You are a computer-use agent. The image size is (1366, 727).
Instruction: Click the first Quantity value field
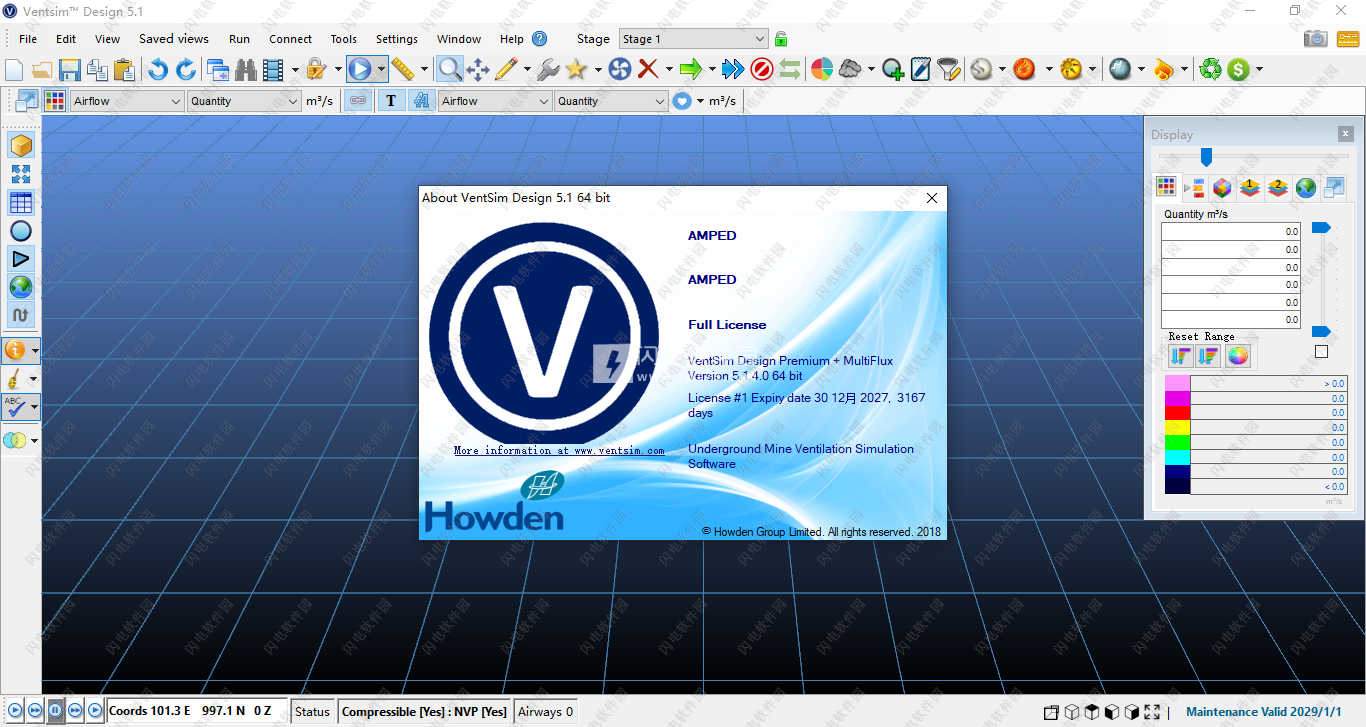tap(1230, 232)
